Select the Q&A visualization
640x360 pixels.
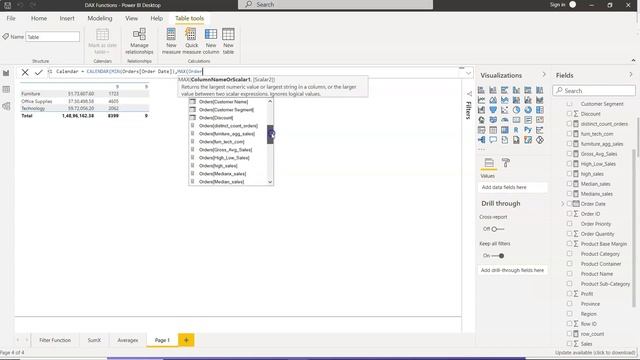pyautogui.click(x=493, y=140)
